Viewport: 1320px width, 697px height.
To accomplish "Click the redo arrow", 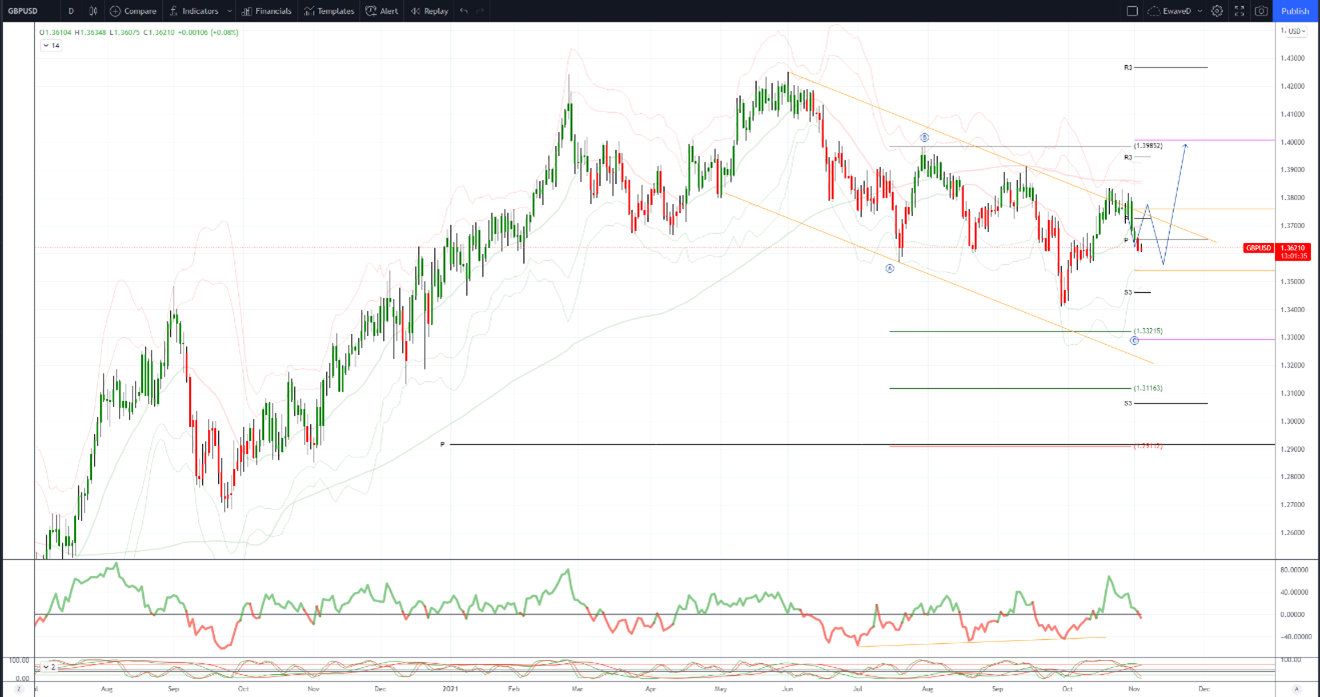I will 480,11.
